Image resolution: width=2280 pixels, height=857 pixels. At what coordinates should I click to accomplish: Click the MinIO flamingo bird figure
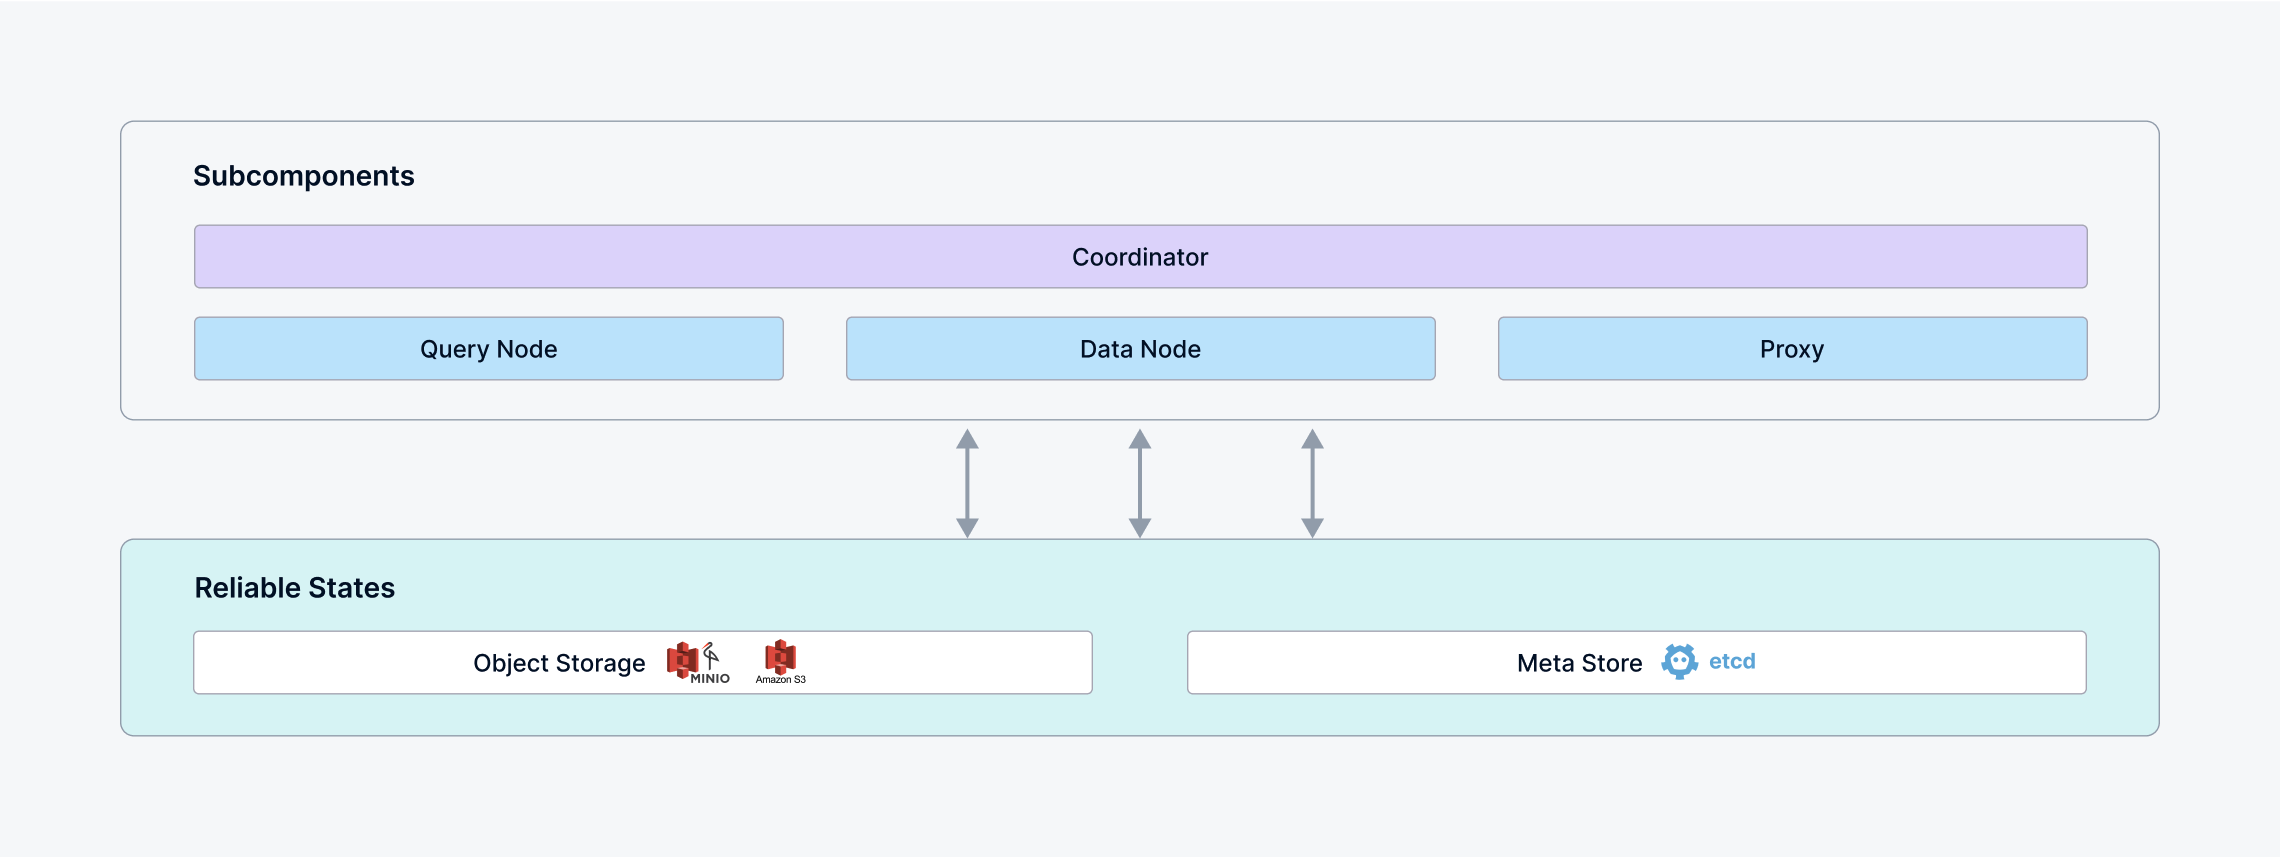pyautogui.click(x=711, y=655)
